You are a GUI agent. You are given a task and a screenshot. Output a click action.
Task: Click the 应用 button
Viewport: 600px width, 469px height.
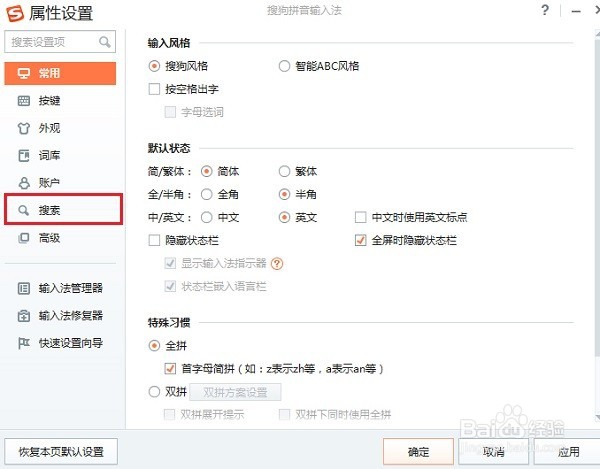568,452
